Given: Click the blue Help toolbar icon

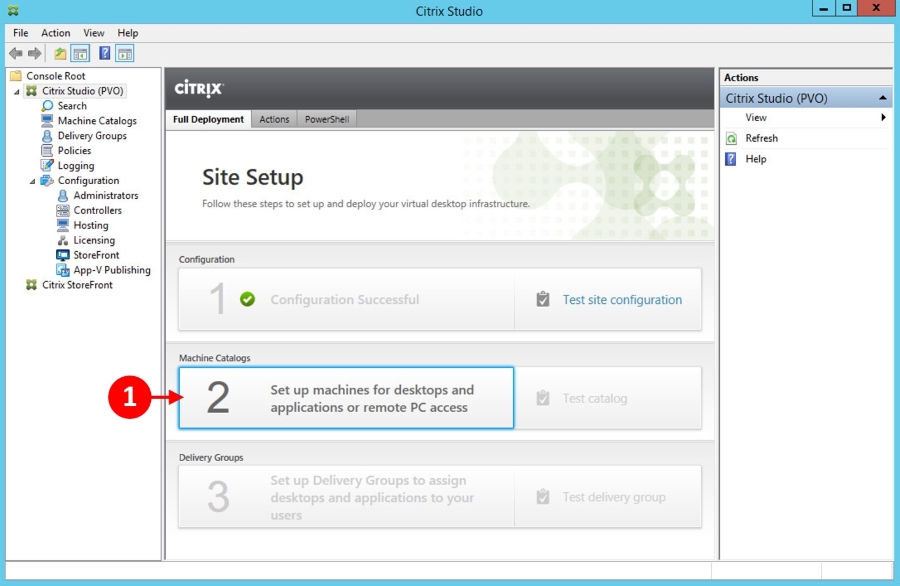Looking at the screenshot, I should pyautogui.click(x=104, y=54).
